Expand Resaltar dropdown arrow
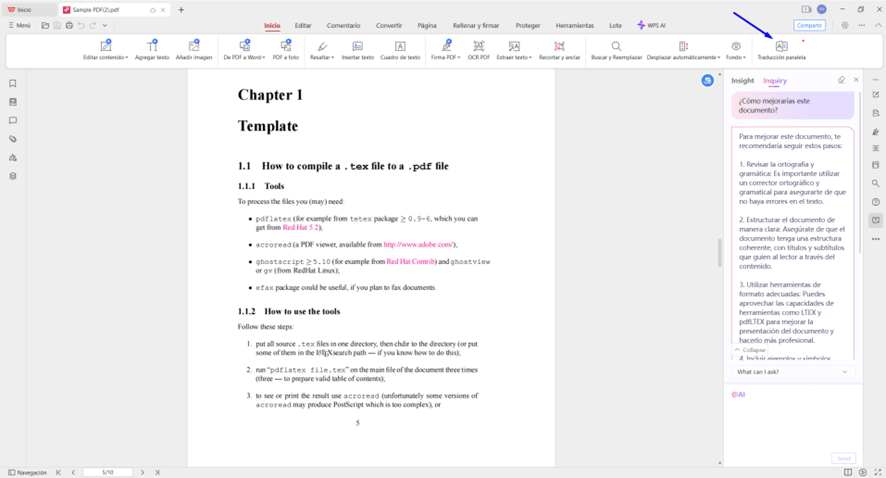886x478 pixels. tap(333, 58)
